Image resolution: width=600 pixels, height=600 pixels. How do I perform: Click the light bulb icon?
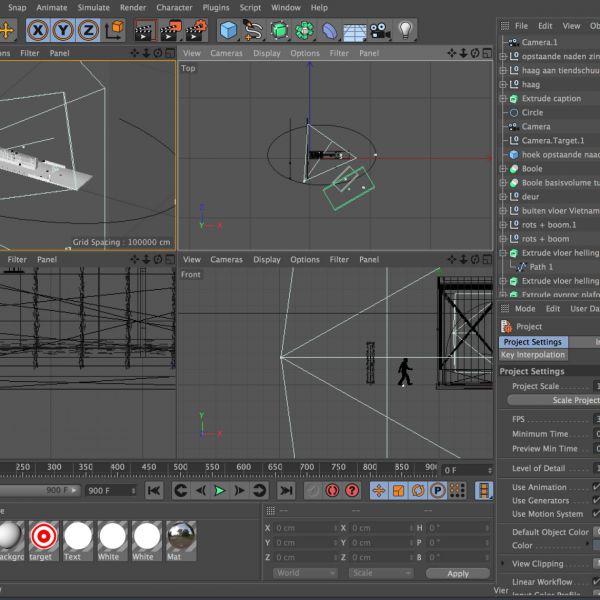pyautogui.click(x=405, y=30)
